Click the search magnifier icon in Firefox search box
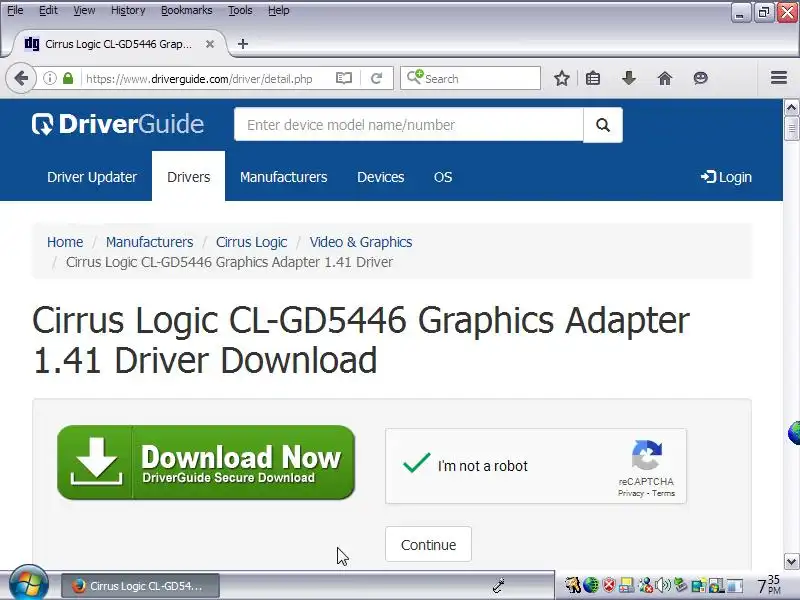The height and width of the screenshot is (600, 800). pyautogui.click(x=415, y=78)
